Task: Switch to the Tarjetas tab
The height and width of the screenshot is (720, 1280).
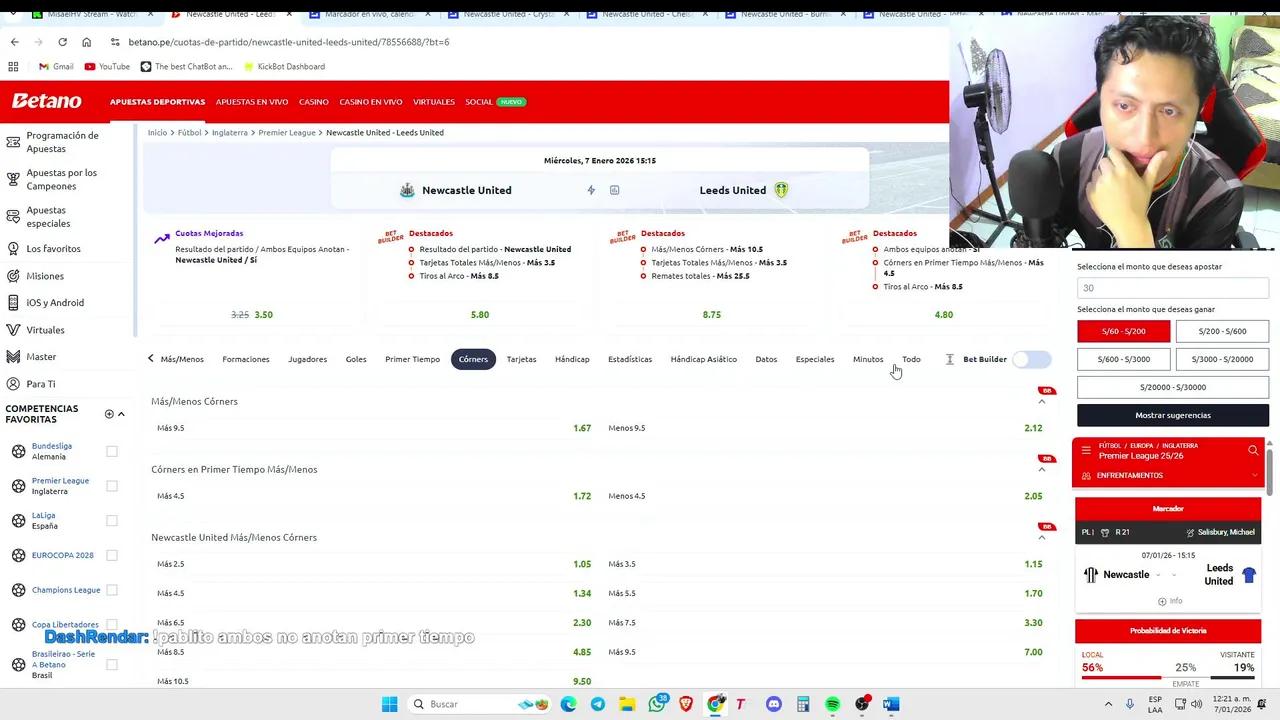Action: coord(521,359)
